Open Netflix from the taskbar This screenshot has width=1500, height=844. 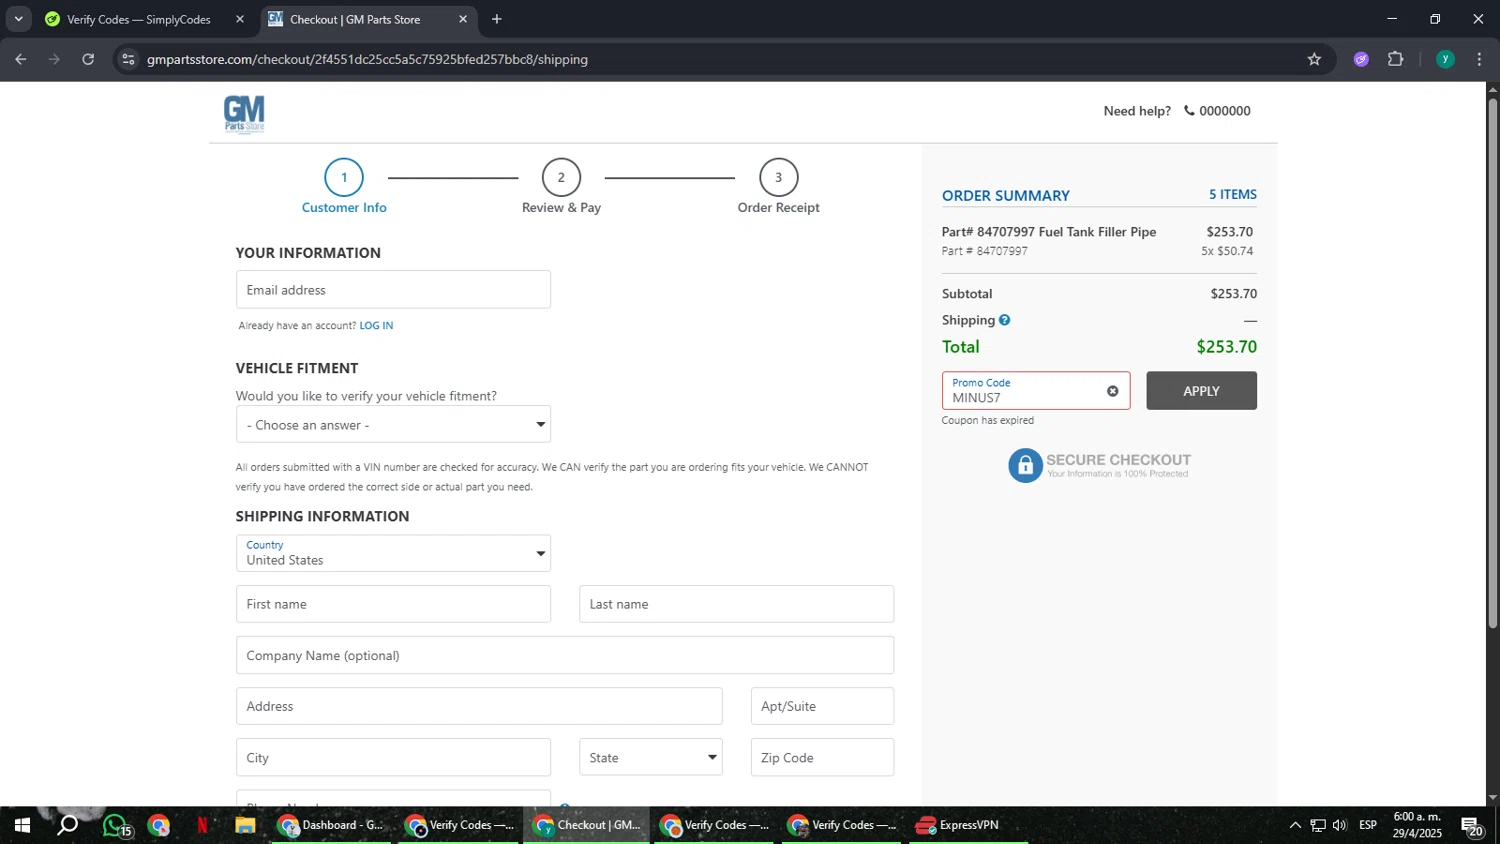pyautogui.click(x=202, y=826)
